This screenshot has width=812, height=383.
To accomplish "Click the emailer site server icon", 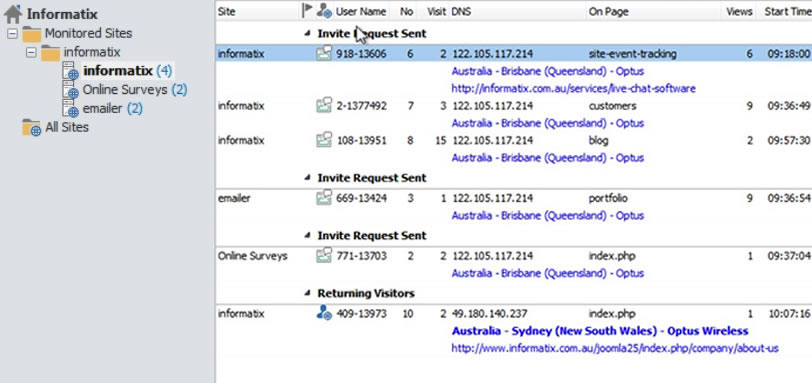I will pyautogui.click(x=70, y=108).
